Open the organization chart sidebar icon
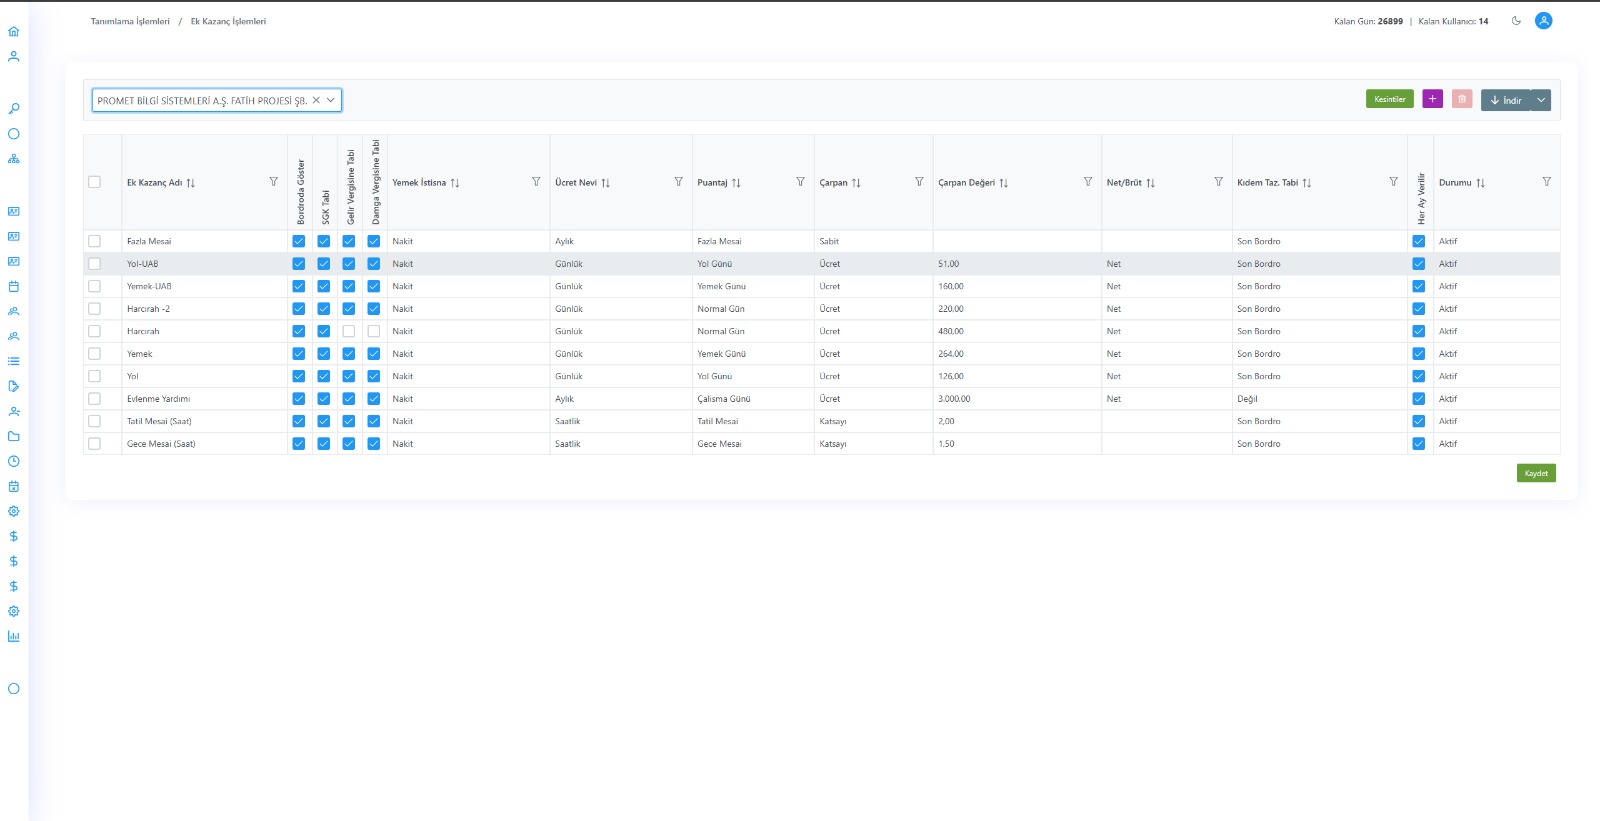 (13, 159)
